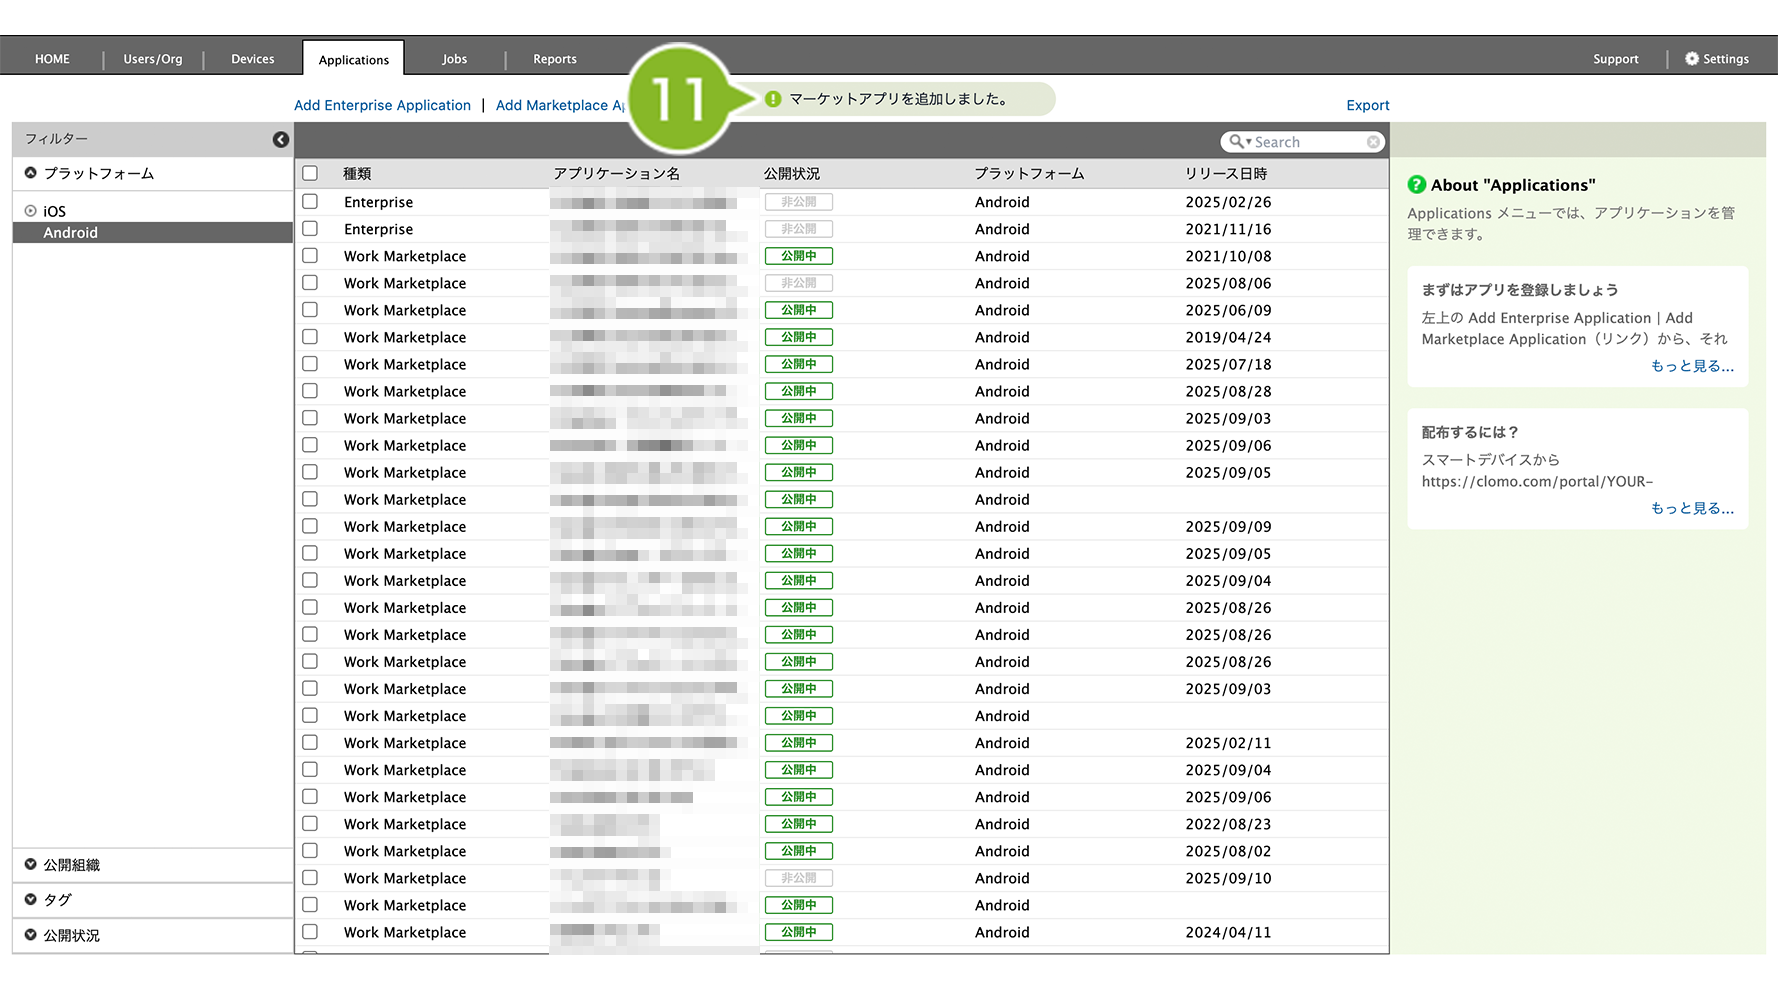Expand the 公開状況 filter section
This screenshot has height=1000, width=1778.
coord(31,935)
